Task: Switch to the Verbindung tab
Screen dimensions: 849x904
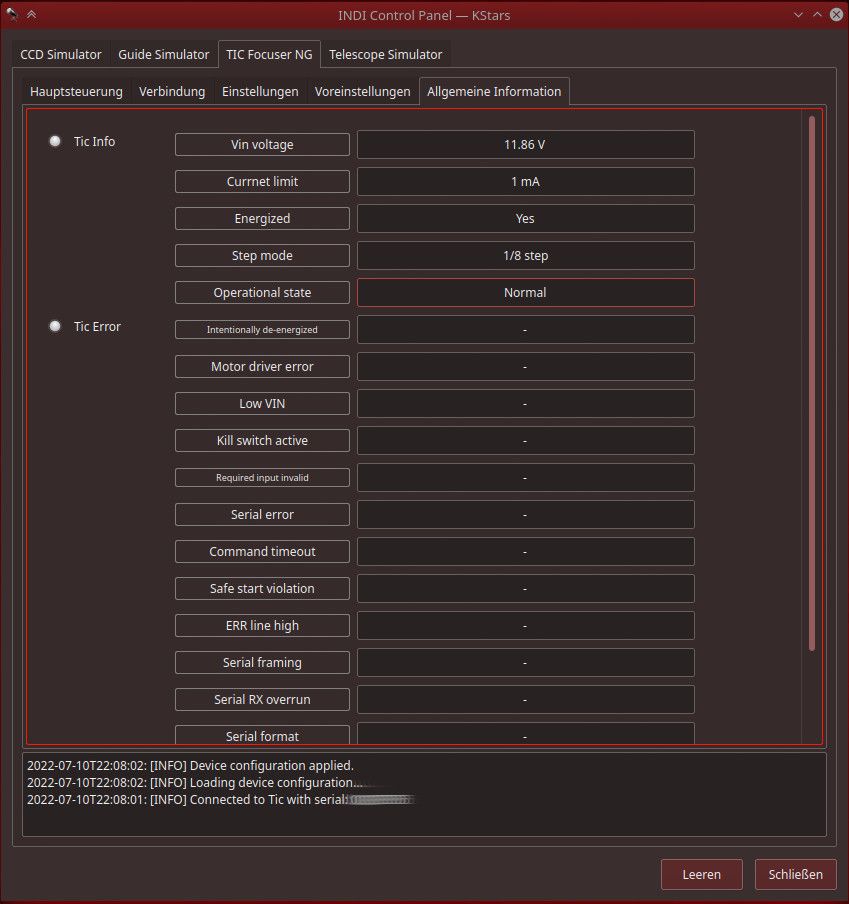Action: [x=172, y=91]
